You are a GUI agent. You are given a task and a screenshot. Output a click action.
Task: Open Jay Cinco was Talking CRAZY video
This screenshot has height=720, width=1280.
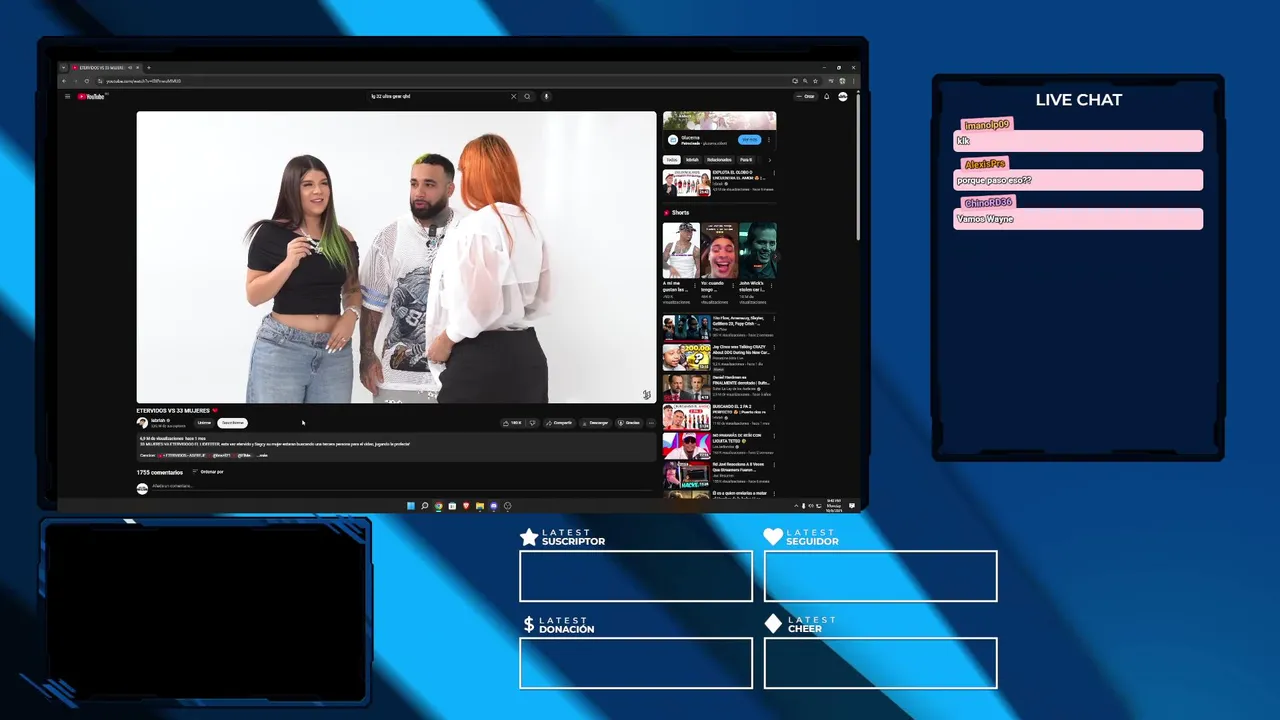[686, 357]
